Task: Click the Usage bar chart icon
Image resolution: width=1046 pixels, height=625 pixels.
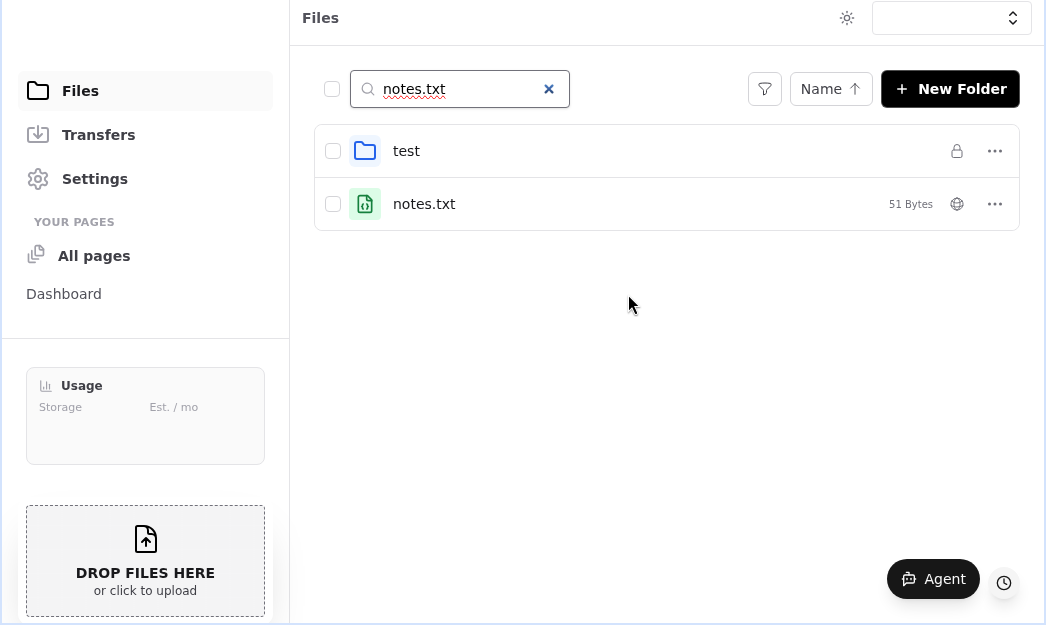Action: 45,386
